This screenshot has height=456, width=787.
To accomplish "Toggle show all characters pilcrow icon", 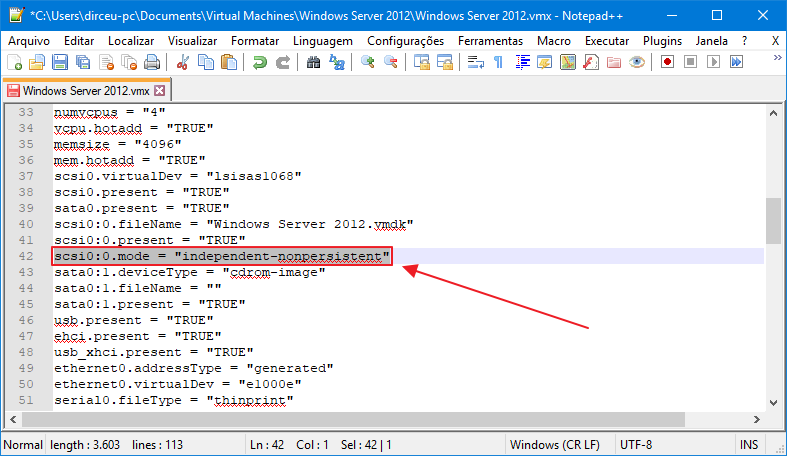I will 498,63.
